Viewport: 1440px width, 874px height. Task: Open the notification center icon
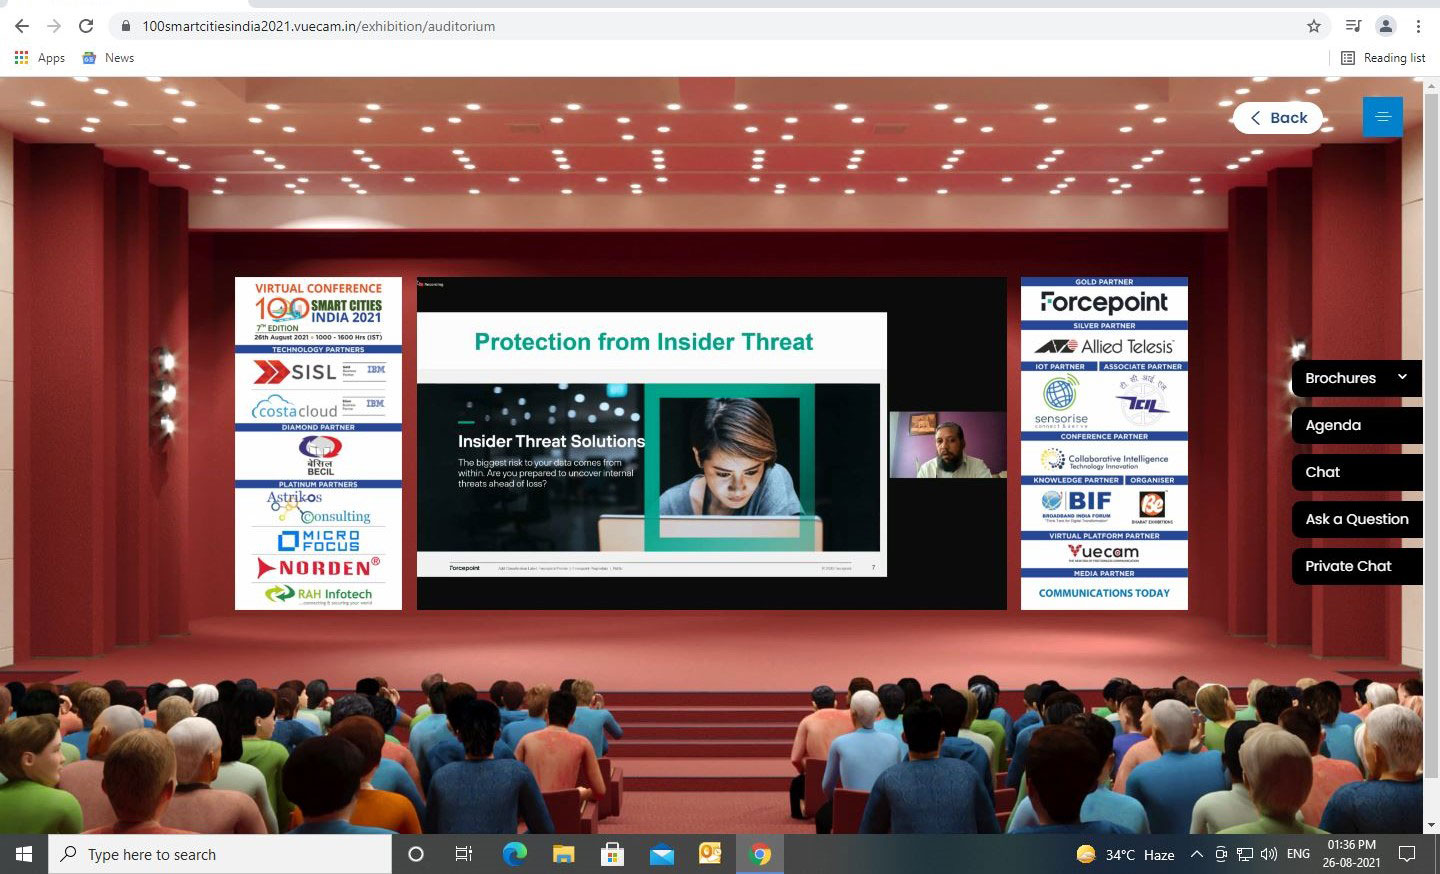[x=1407, y=854]
